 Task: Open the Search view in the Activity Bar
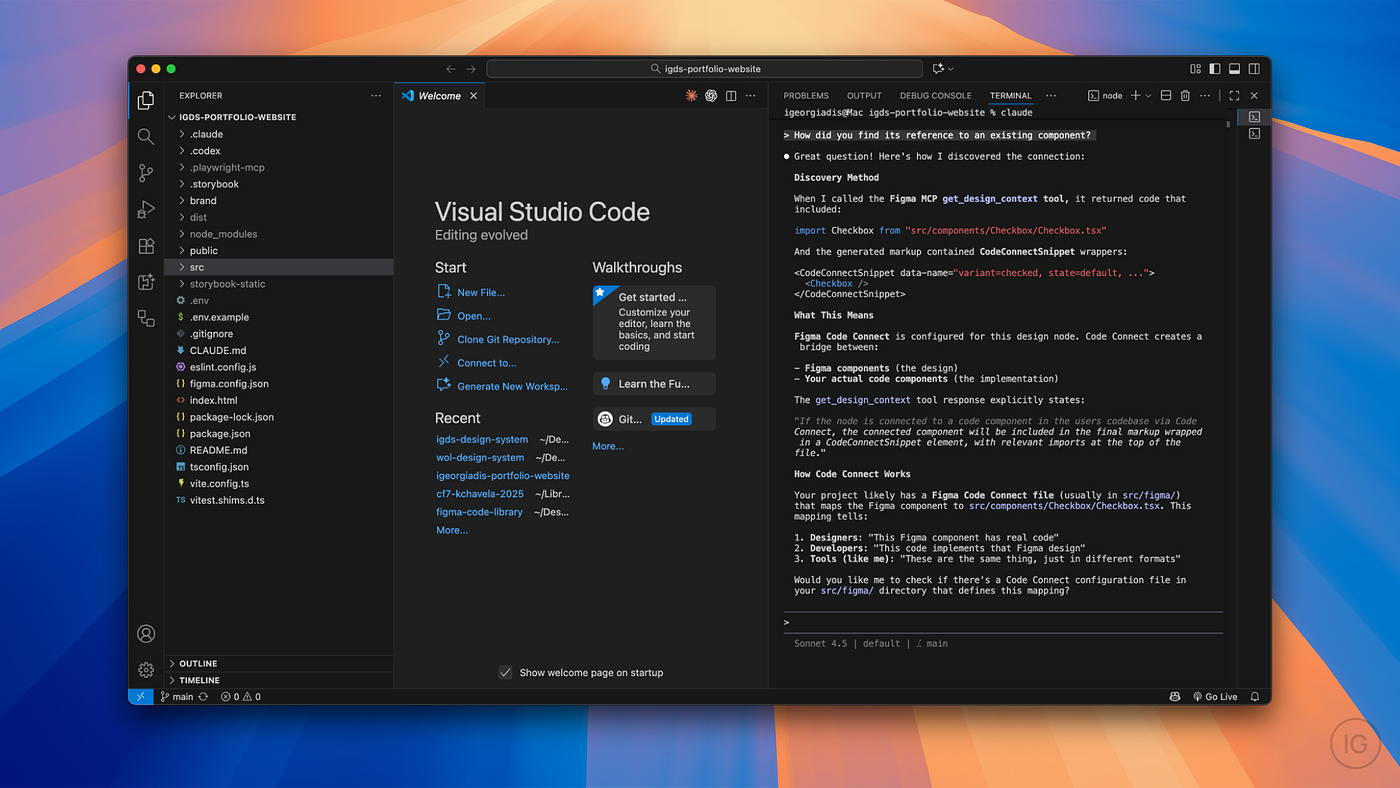(x=146, y=136)
